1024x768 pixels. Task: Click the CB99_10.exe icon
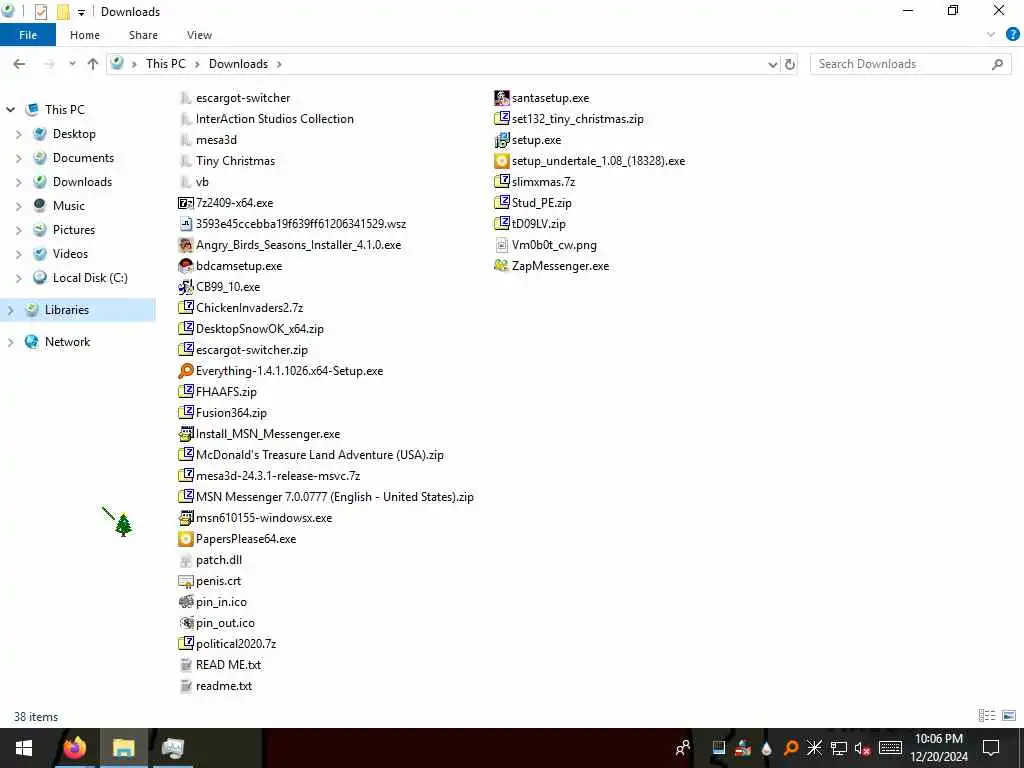[185, 287]
